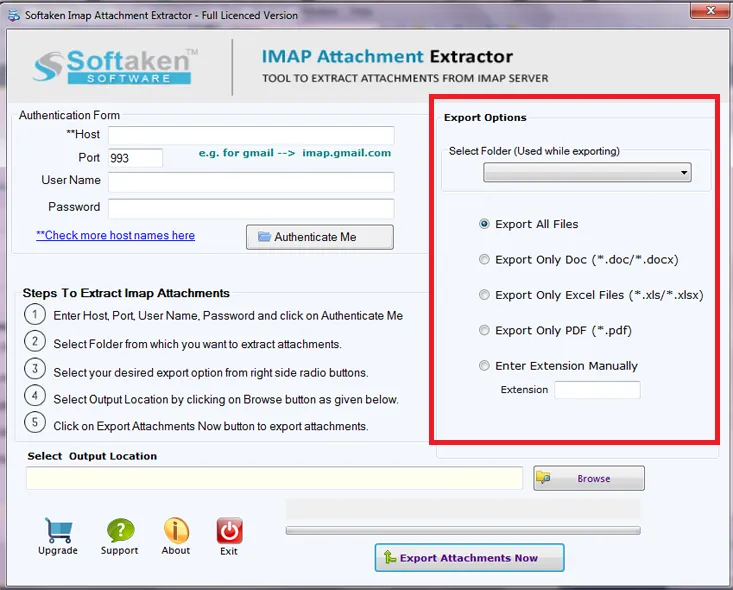The image size is (733, 590).
Task: Click the Authenticate Me button
Action: [320, 237]
